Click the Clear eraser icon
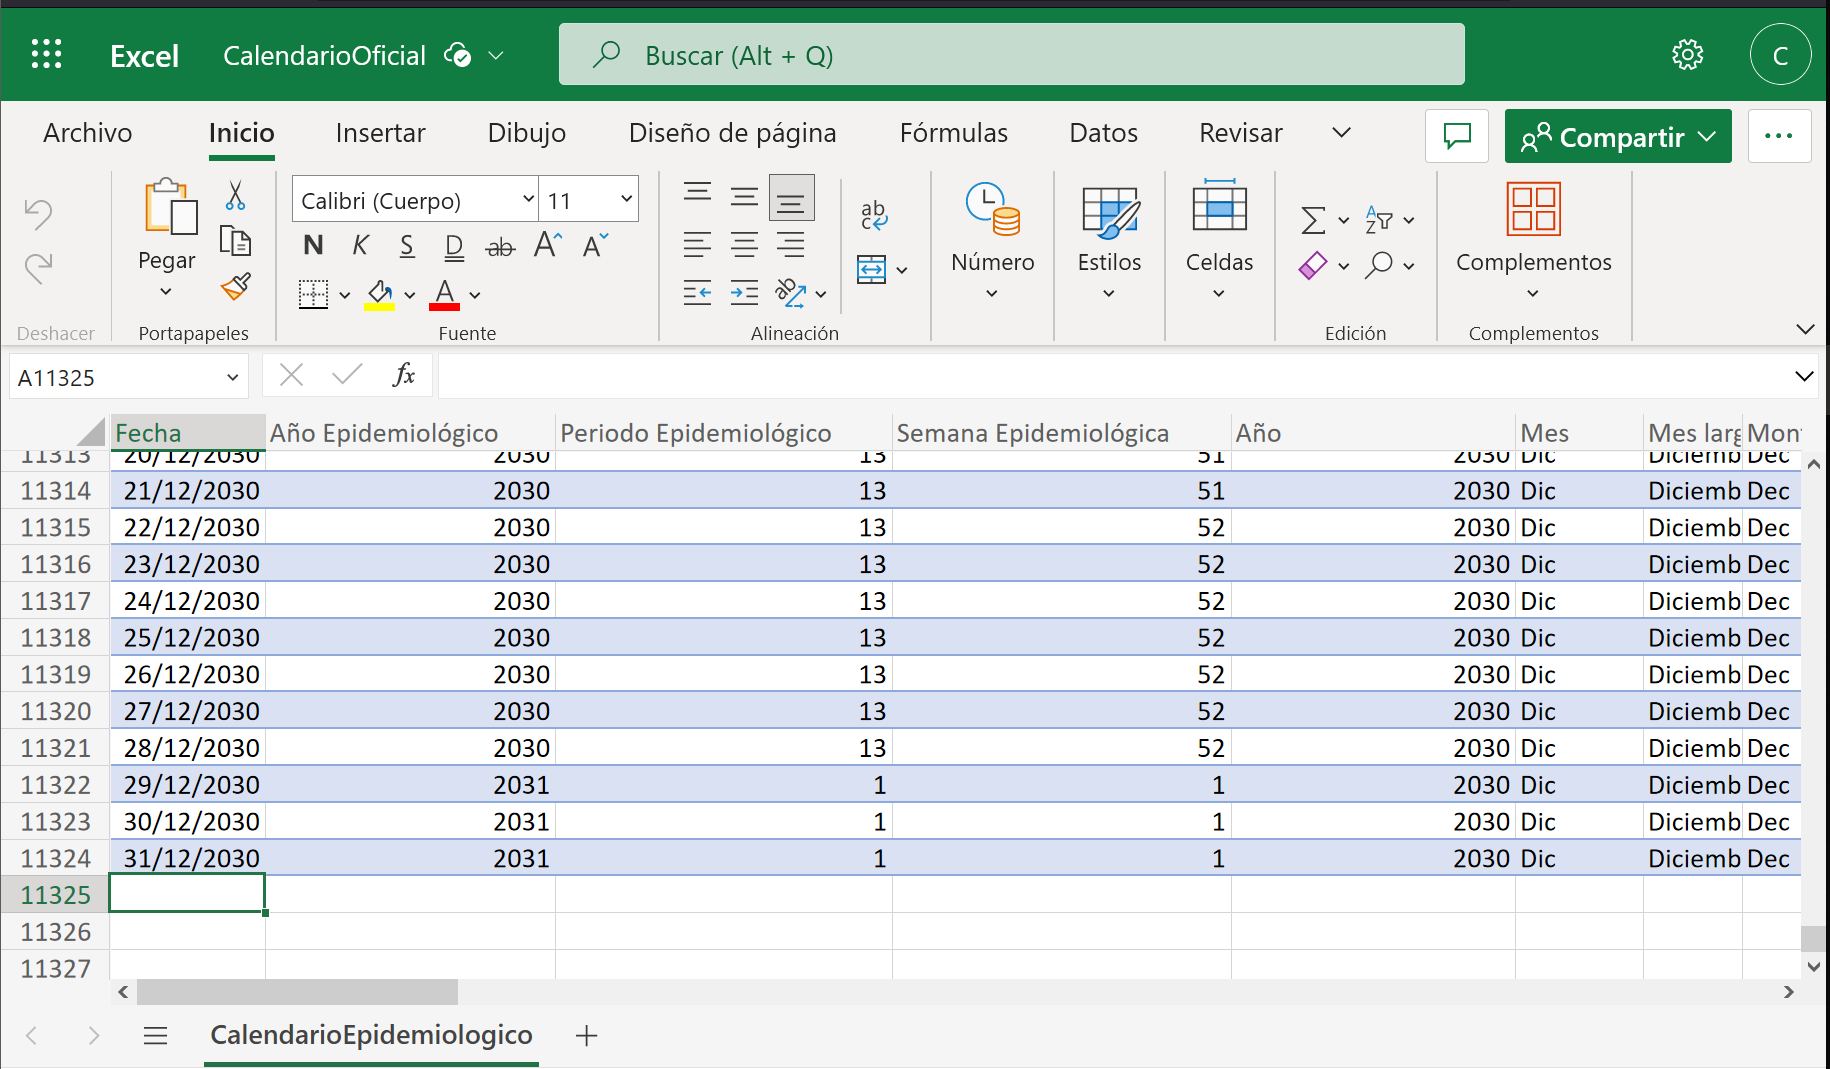The width and height of the screenshot is (1830, 1069). click(1313, 265)
